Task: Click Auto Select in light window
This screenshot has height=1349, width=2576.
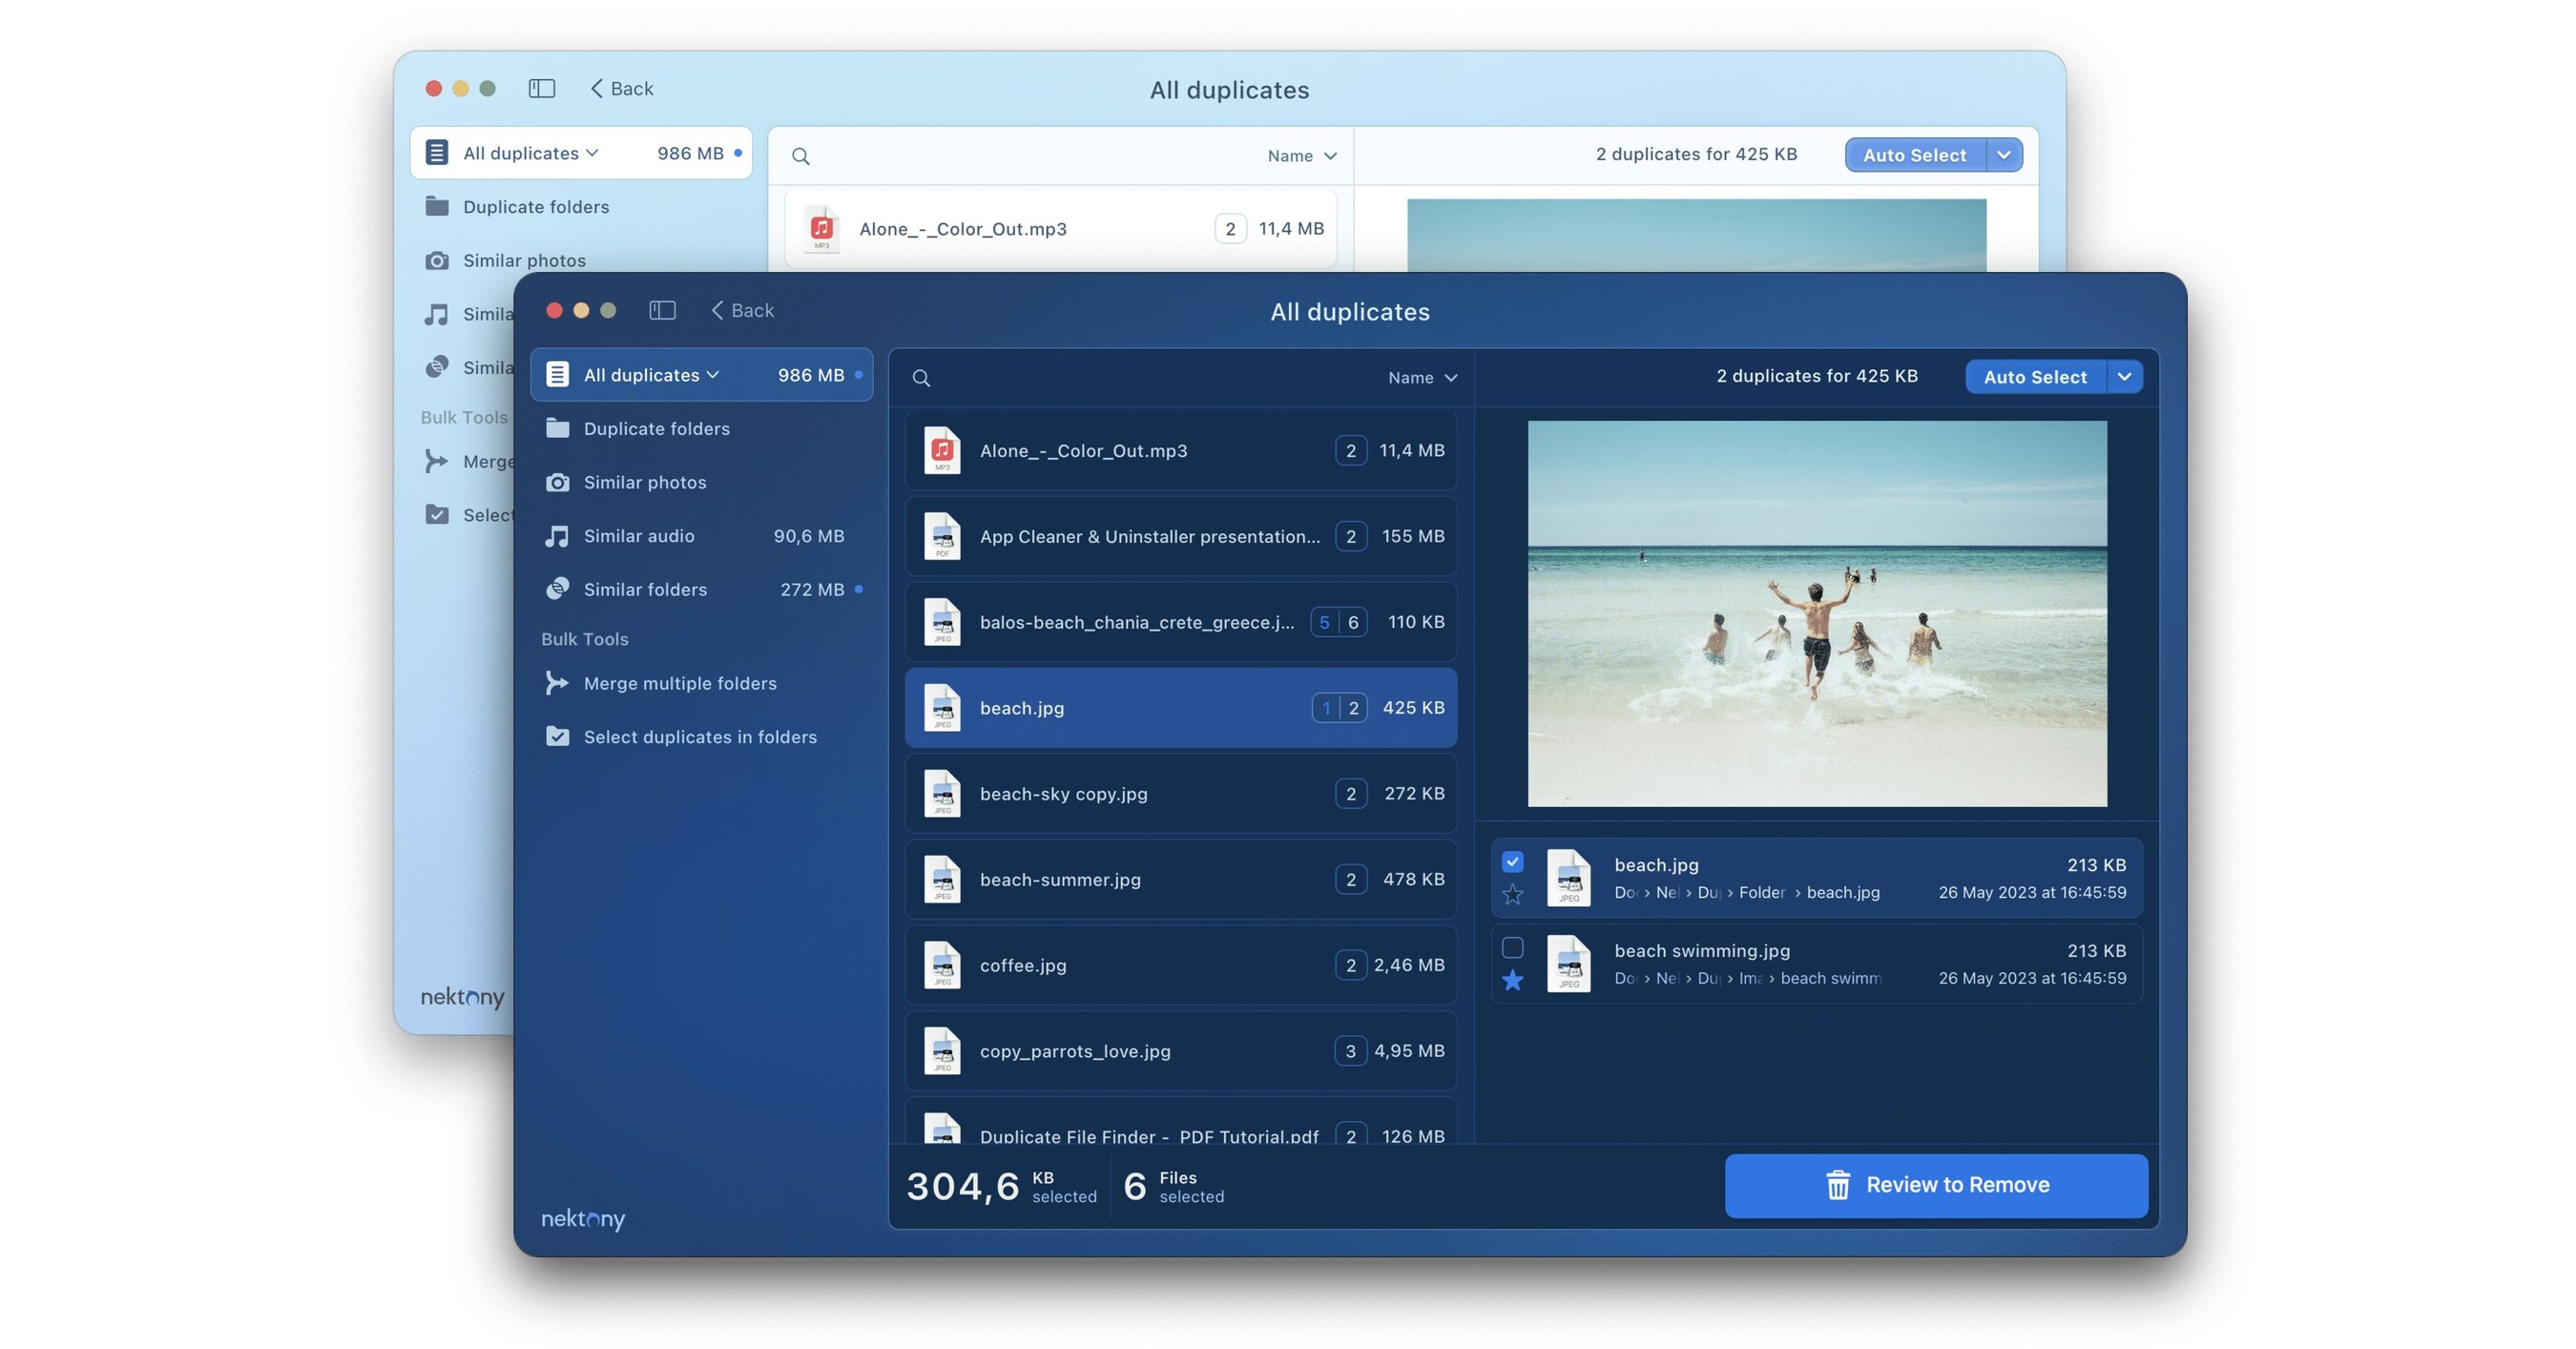Action: pyautogui.click(x=1914, y=155)
